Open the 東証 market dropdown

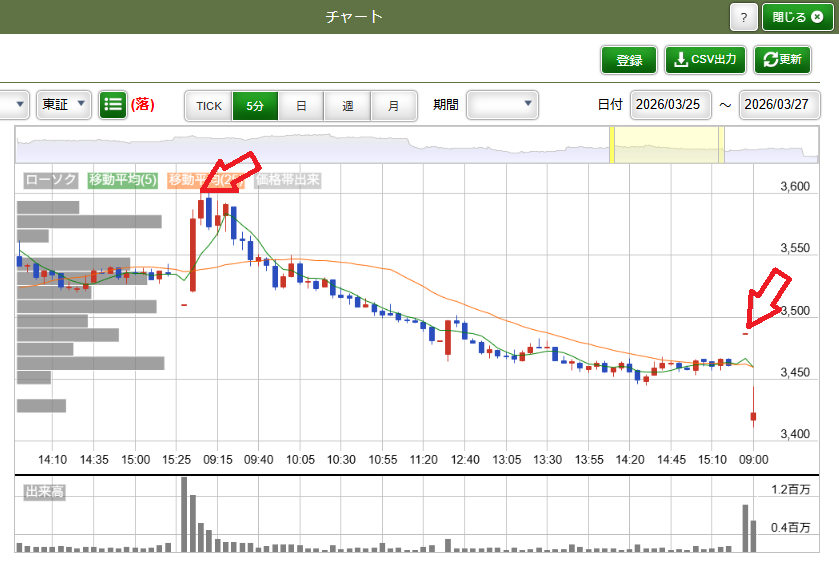coord(64,104)
